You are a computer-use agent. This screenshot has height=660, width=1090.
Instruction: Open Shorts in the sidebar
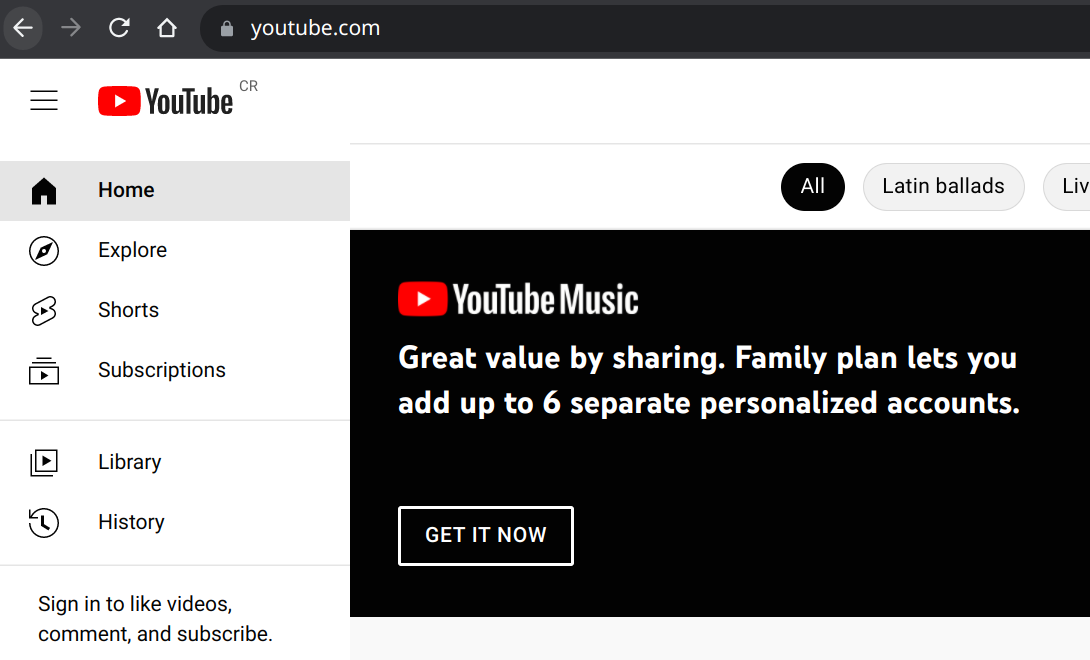(174, 310)
